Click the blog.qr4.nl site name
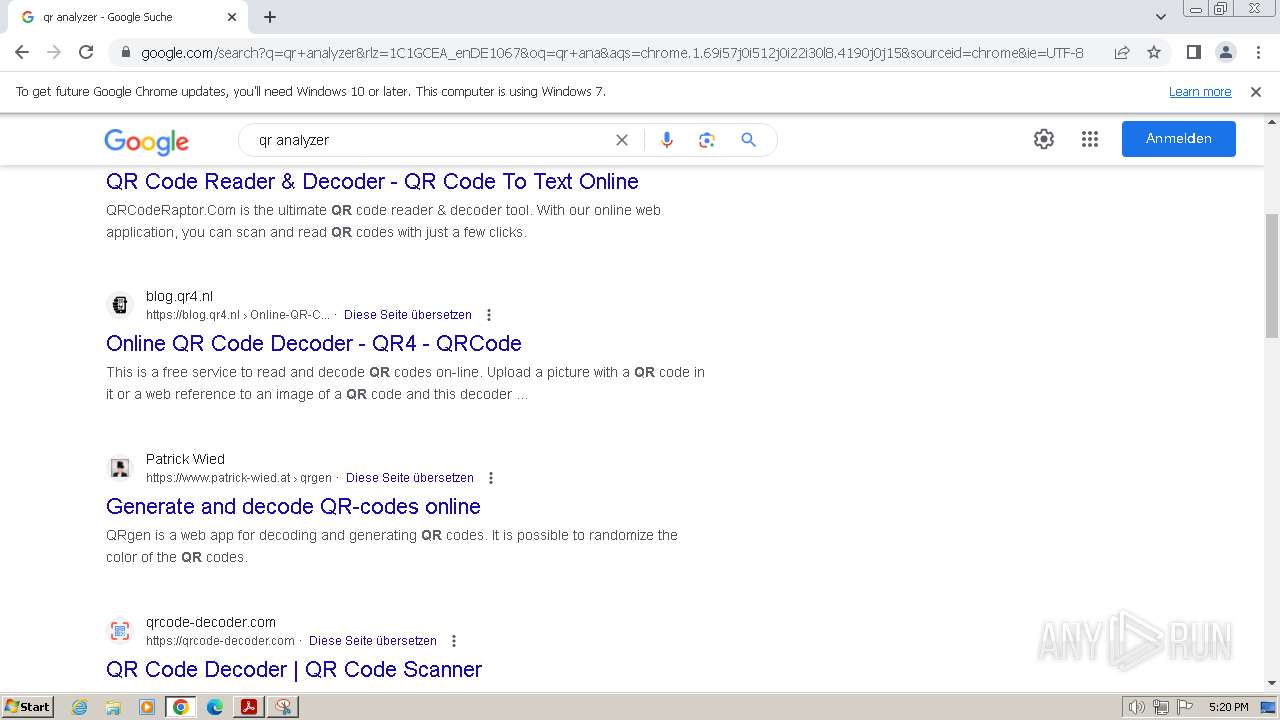Screen dimensions: 1280x720 pos(179,296)
